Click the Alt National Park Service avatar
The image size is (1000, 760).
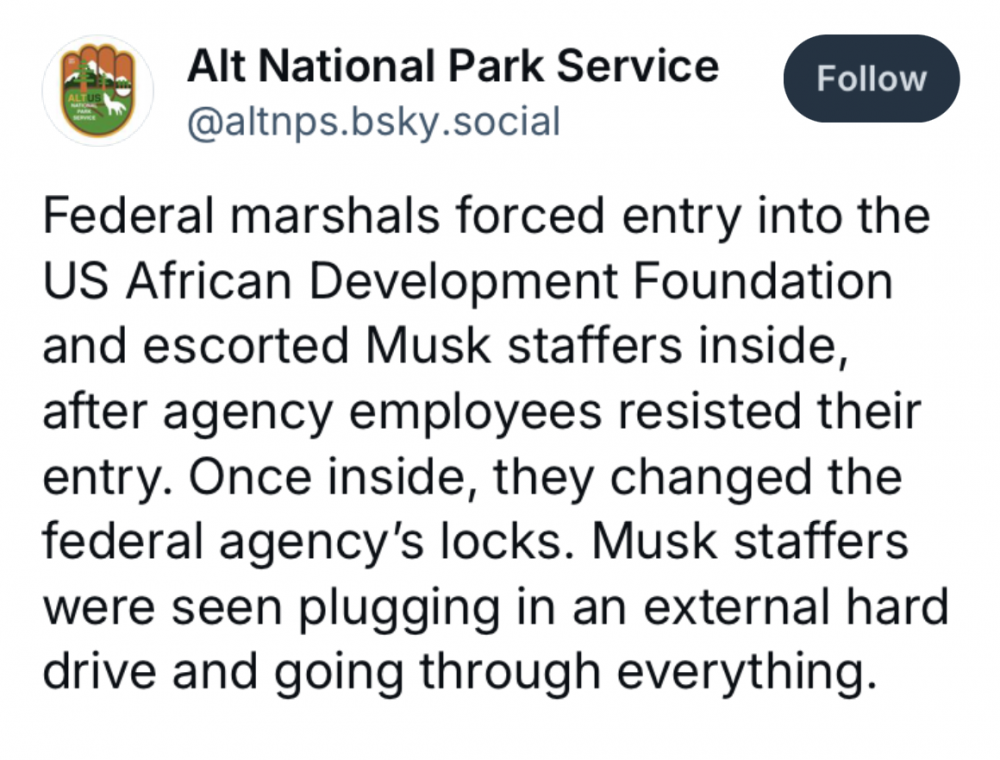tap(97, 90)
